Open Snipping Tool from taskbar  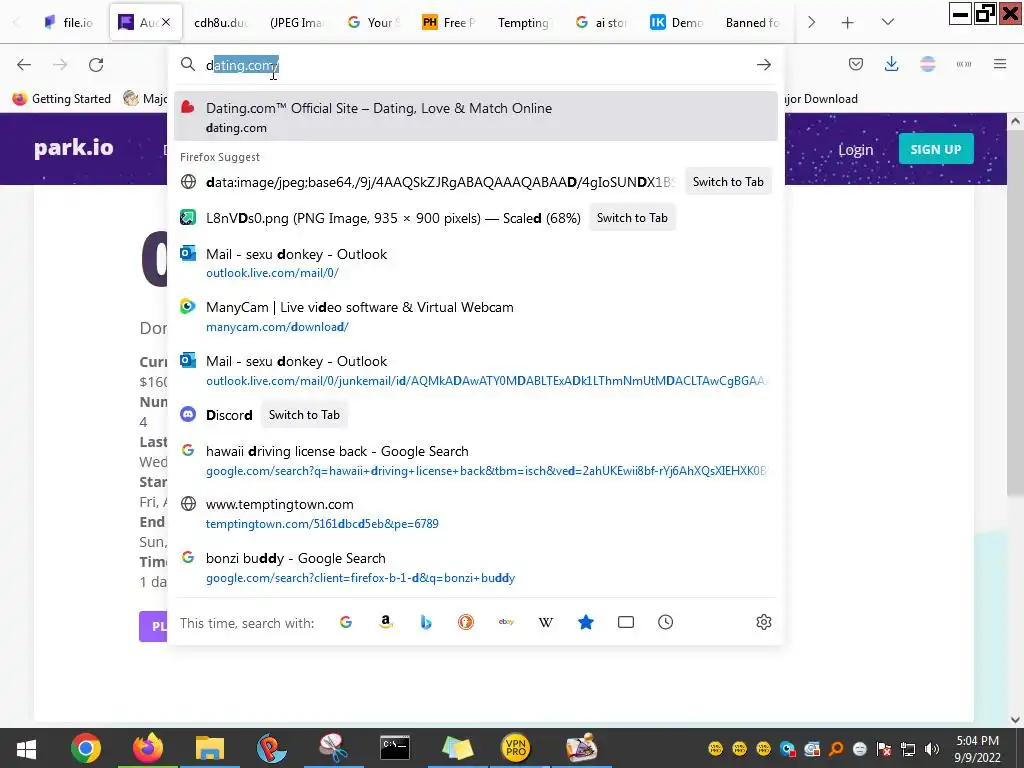(333, 748)
